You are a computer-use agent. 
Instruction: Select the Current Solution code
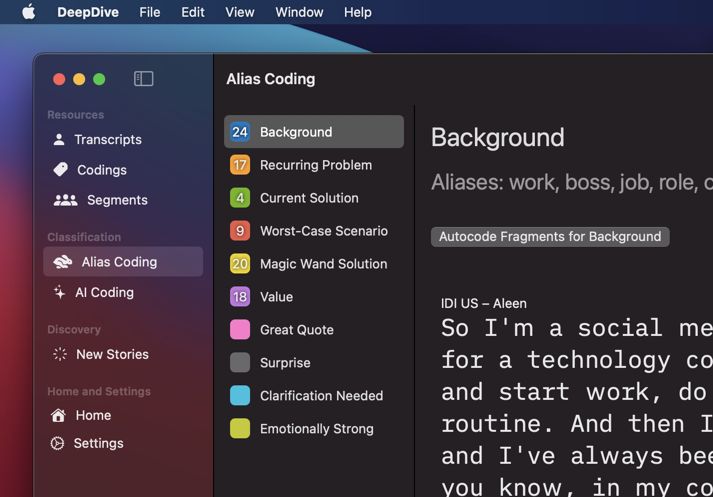[314, 198]
